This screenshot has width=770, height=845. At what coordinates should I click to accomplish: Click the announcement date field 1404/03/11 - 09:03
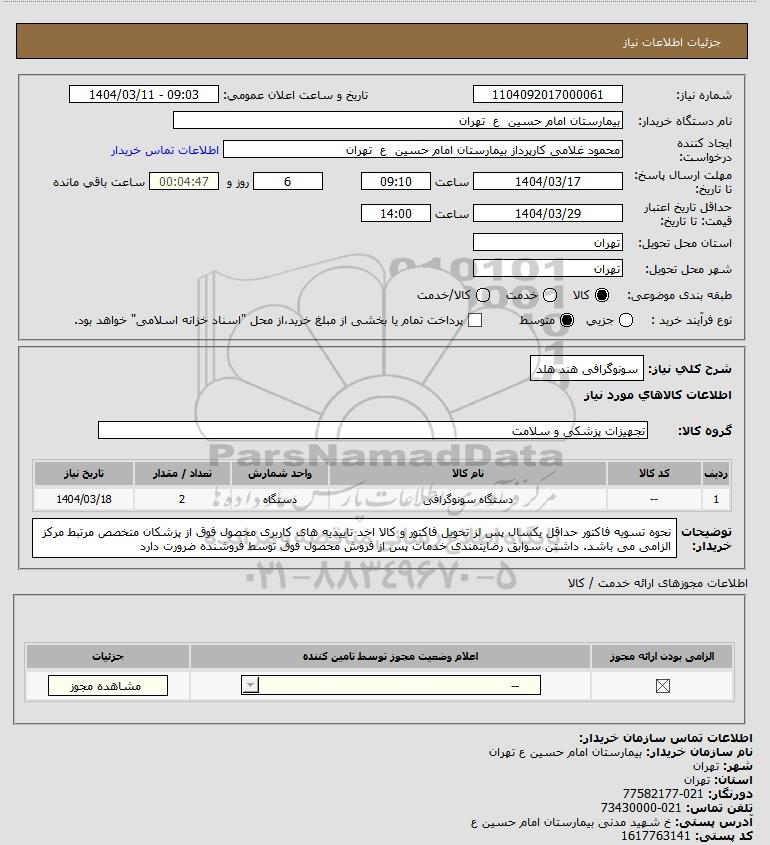tap(144, 94)
